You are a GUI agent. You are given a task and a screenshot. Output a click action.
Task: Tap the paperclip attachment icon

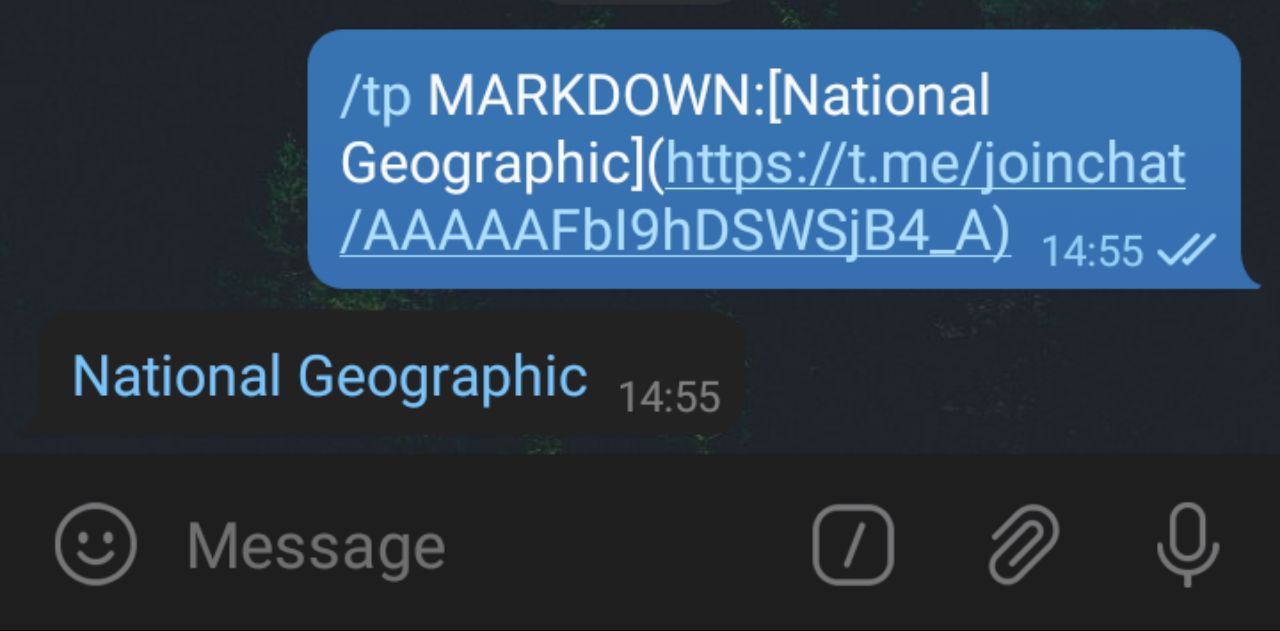(x=1024, y=545)
